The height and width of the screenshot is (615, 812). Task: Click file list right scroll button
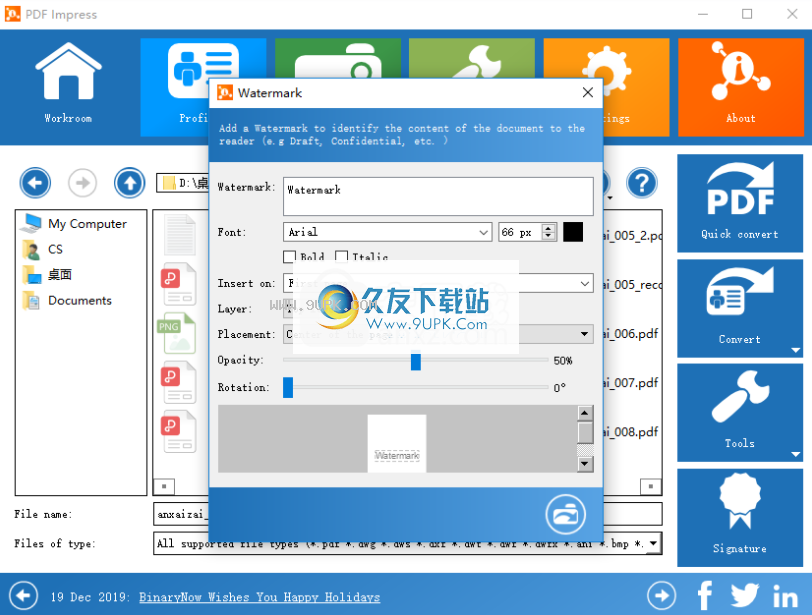pos(650,486)
